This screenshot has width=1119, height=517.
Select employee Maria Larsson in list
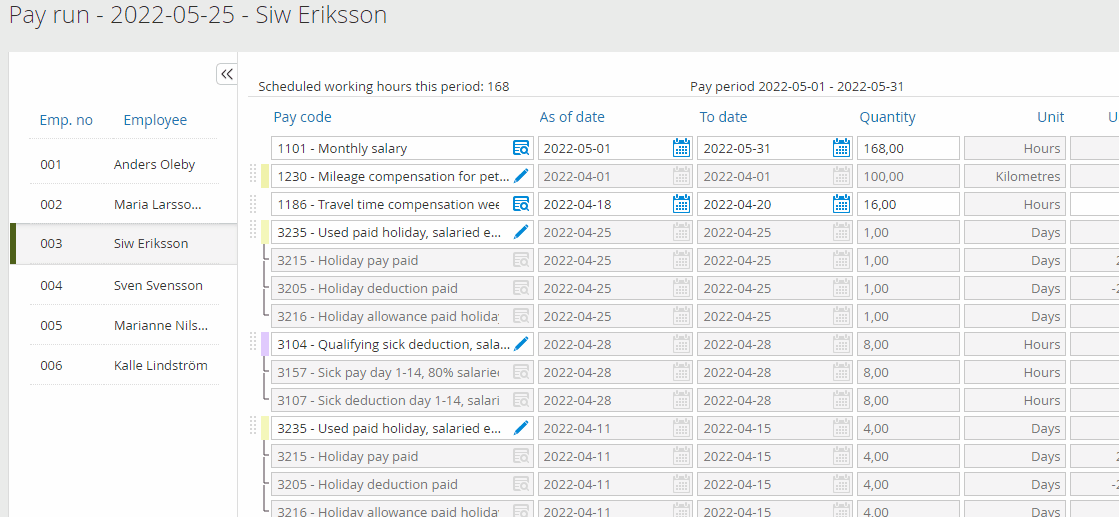pos(157,205)
